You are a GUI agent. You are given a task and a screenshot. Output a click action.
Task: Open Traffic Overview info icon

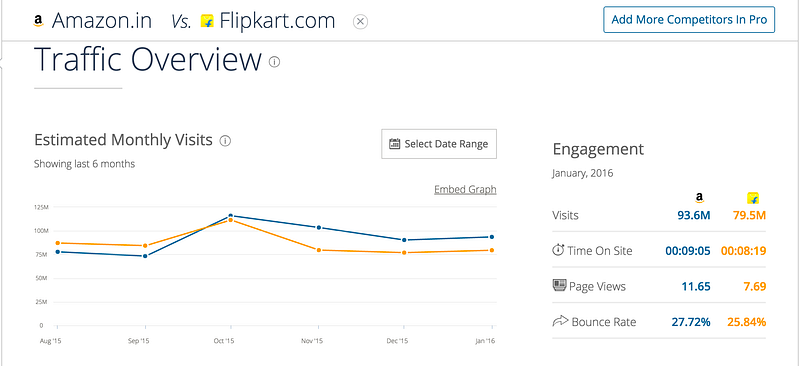click(x=274, y=62)
